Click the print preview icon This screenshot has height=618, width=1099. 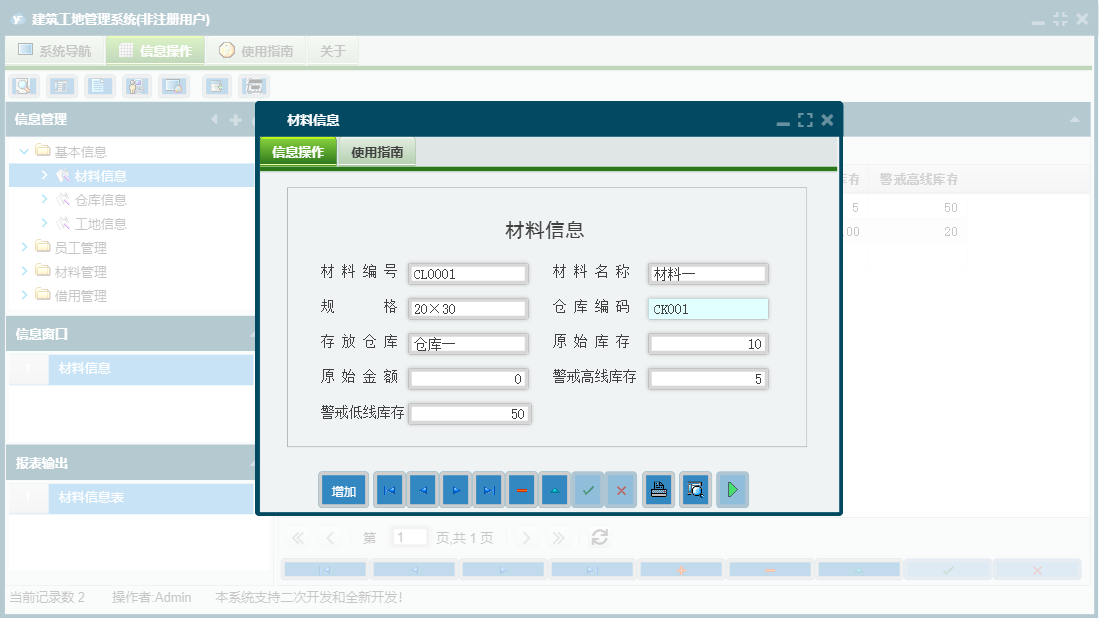(x=695, y=489)
